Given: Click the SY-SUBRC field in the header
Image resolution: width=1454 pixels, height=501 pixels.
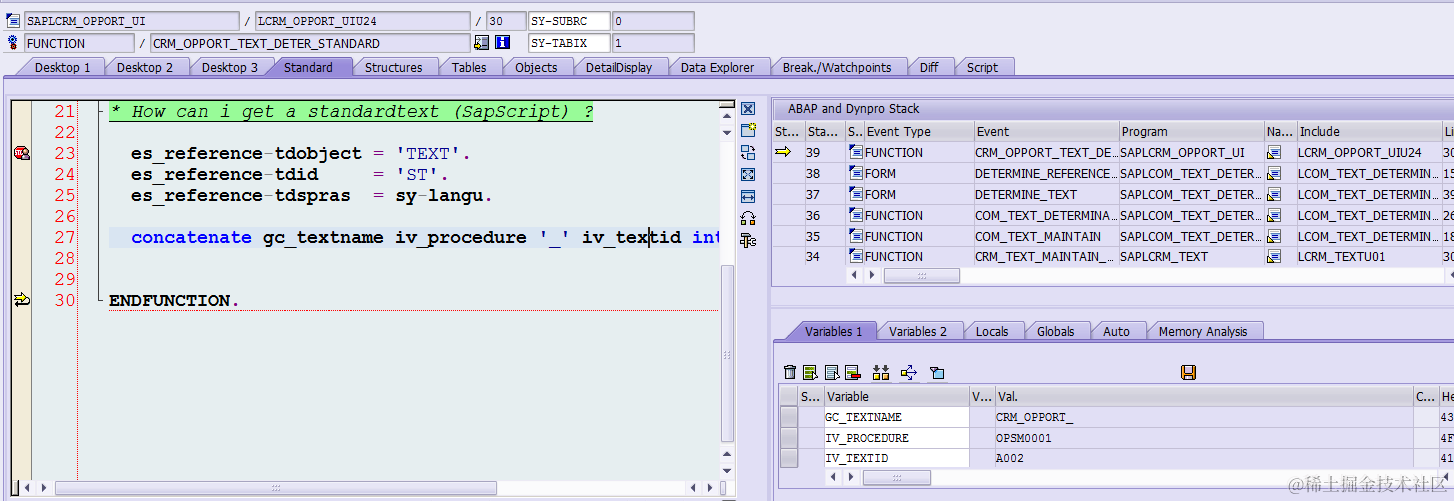Looking at the screenshot, I should point(570,21).
